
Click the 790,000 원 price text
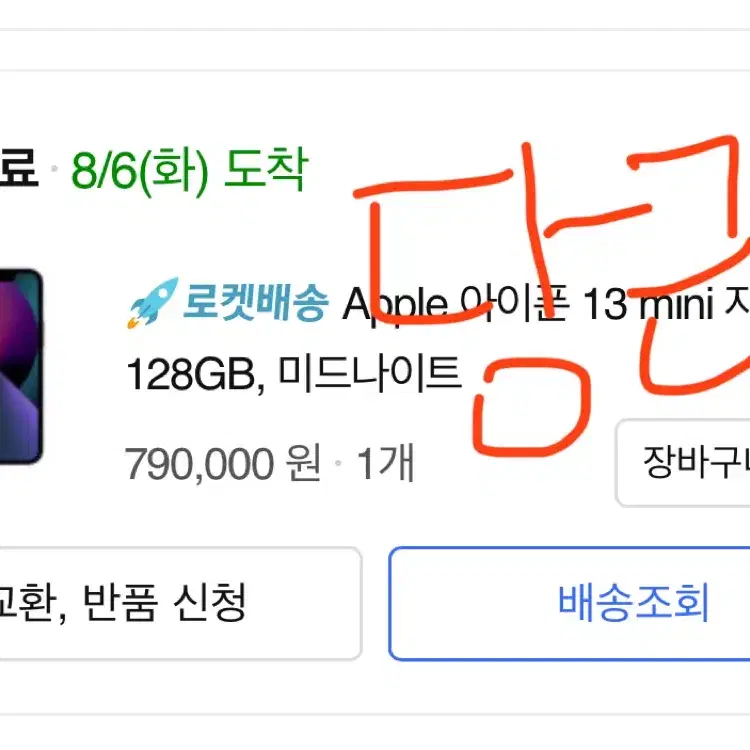tap(222, 463)
